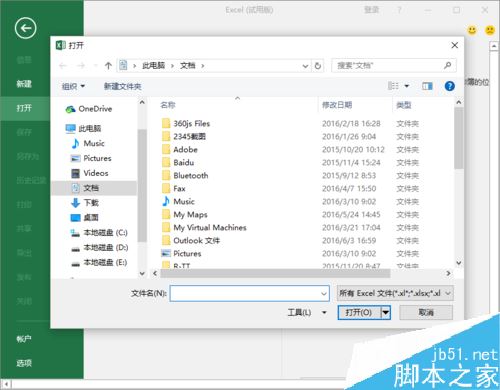Image resolution: width=500 pixels, height=390 pixels.
Task: Toggle the preview pane icon
Action: click(x=427, y=86)
